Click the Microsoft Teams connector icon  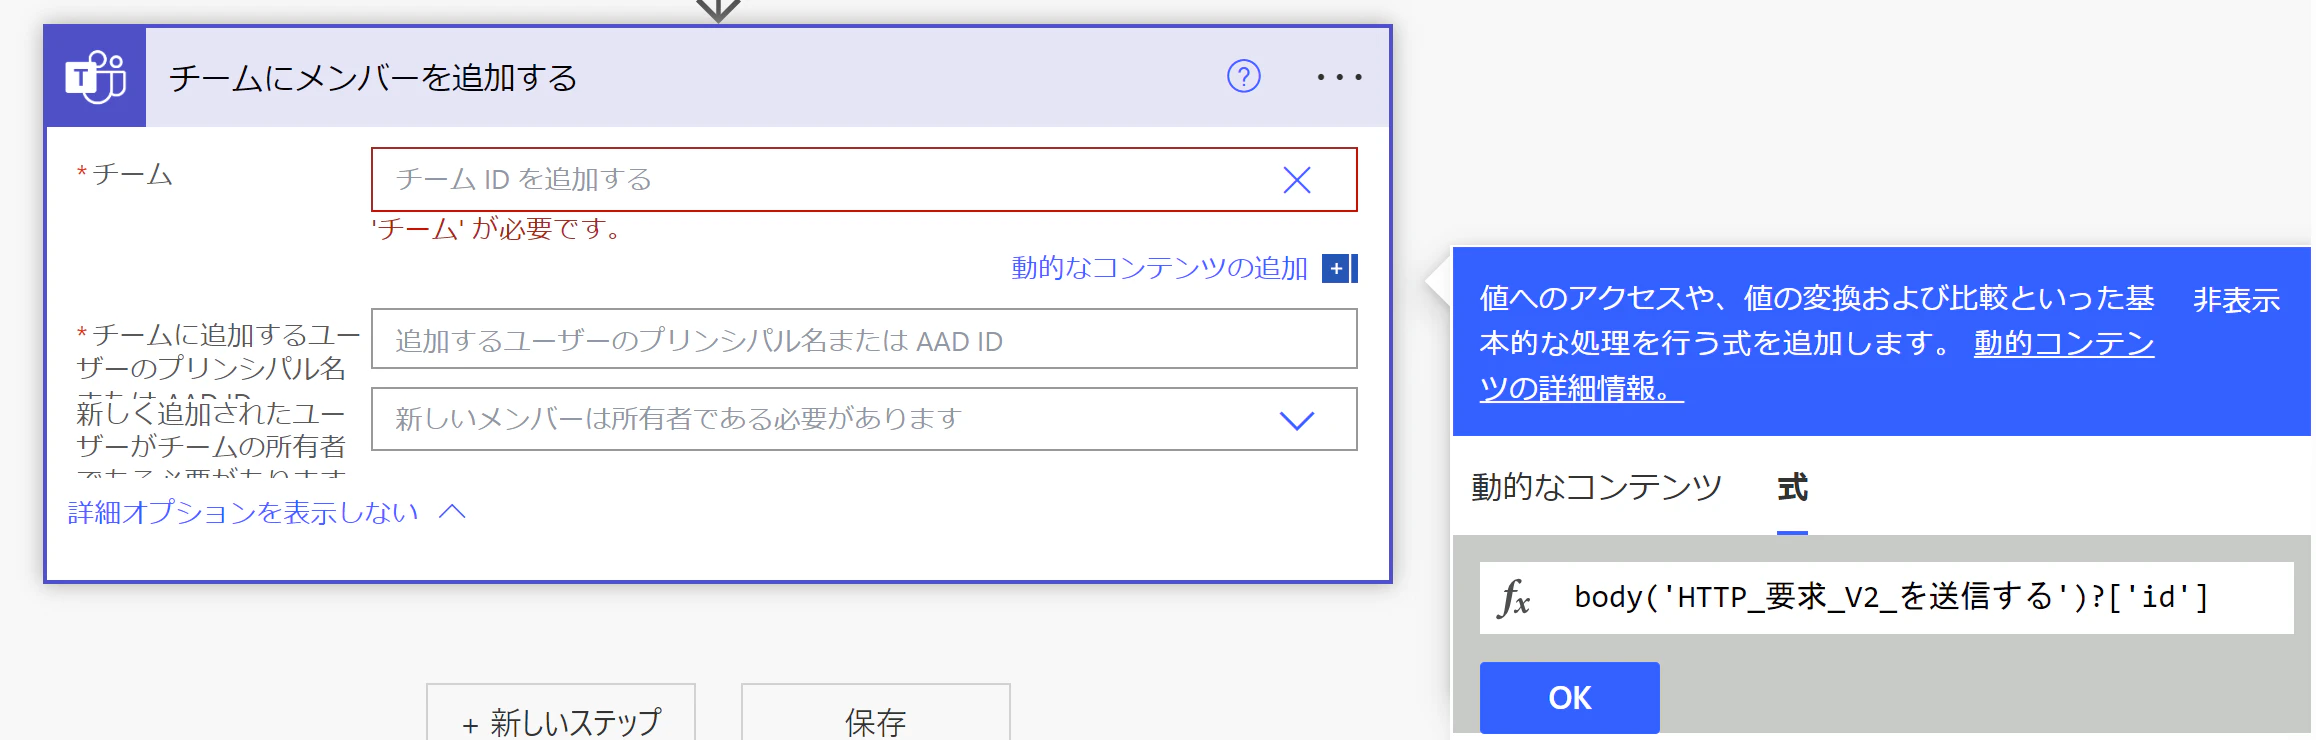pos(96,77)
